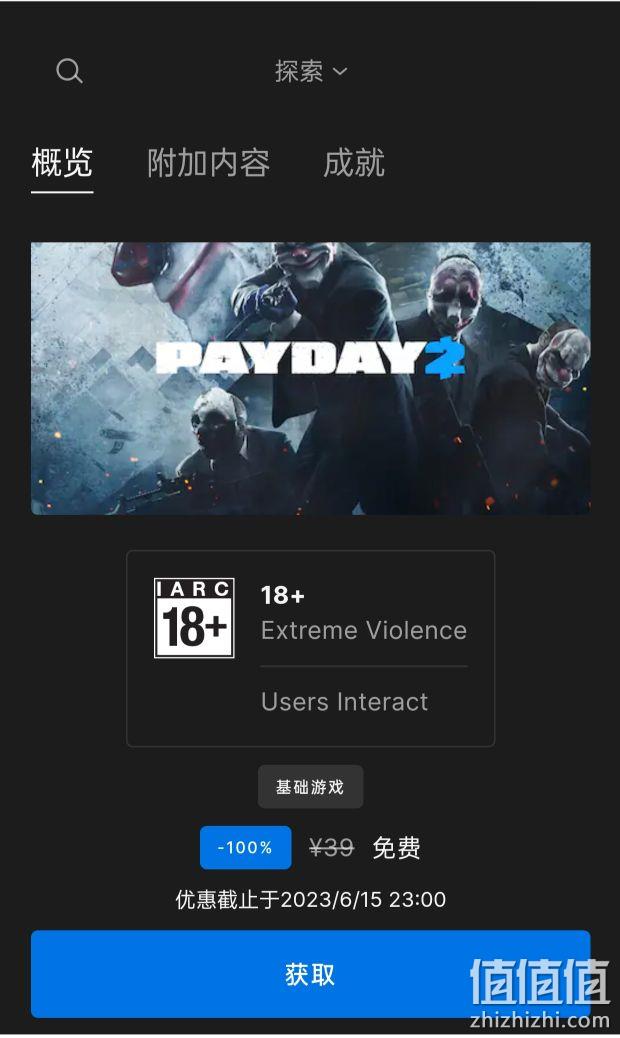Open the zhizhizhi.com watermark link
Viewport: 620px width, 1038px height.
click(x=539, y=1020)
